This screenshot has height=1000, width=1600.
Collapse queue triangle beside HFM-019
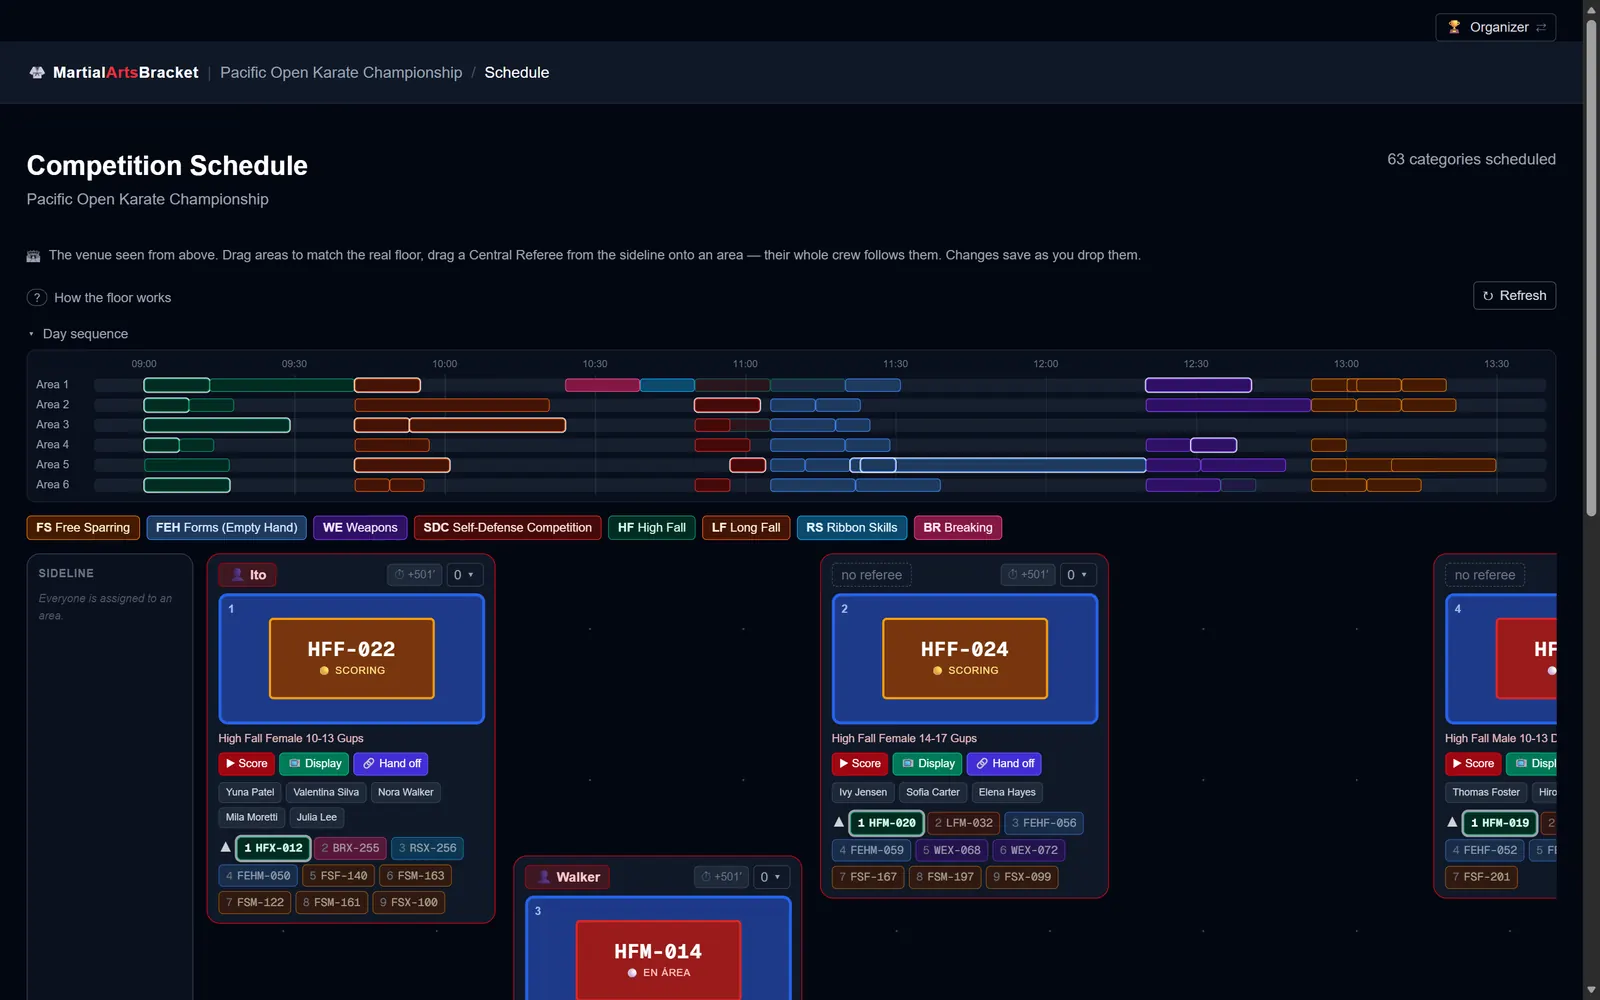pyautogui.click(x=1452, y=822)
